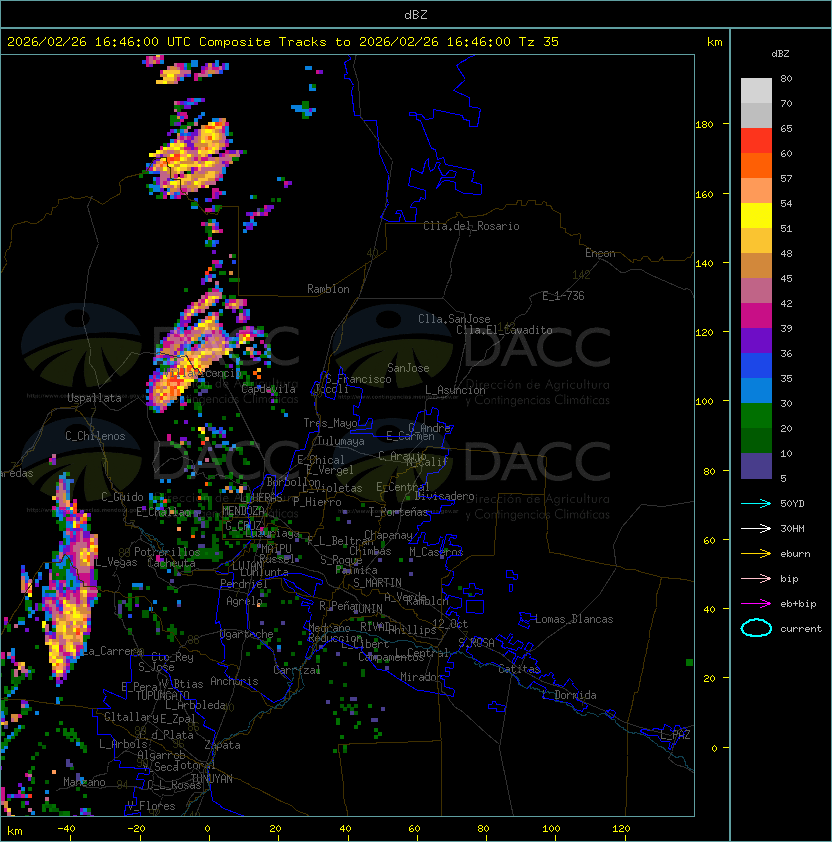Click the '-40' tick on horizontal km axis
832x842 pixels.
coord(66,829)
